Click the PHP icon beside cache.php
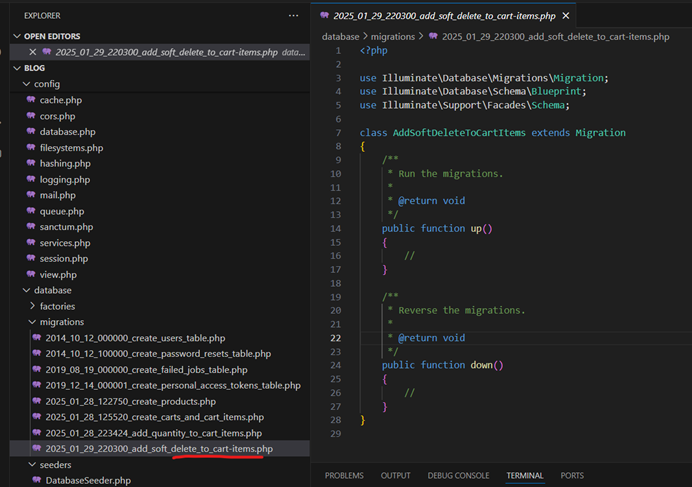692x487 pixels. pos(31,100)
